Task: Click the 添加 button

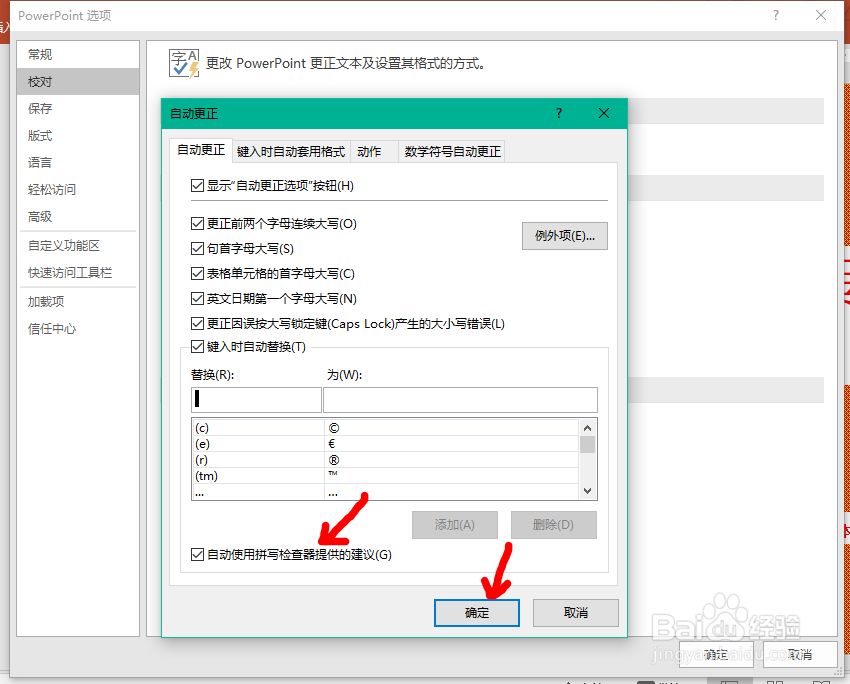Action: 455,525
